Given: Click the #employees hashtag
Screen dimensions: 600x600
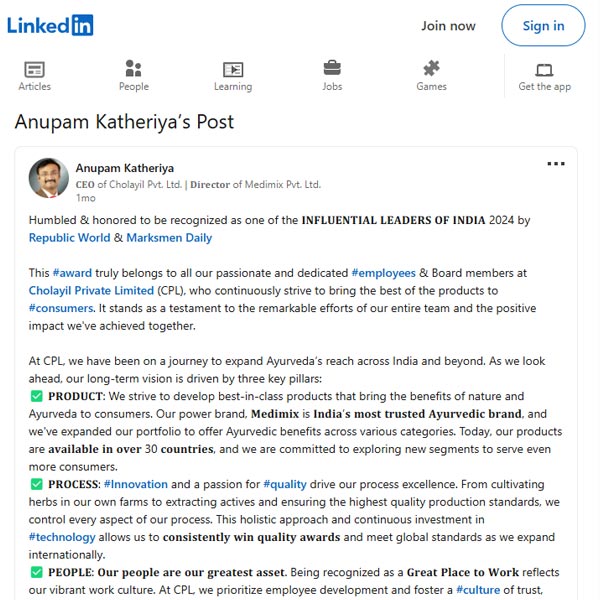Looking at the screenshot, I should tap(383, 273).
